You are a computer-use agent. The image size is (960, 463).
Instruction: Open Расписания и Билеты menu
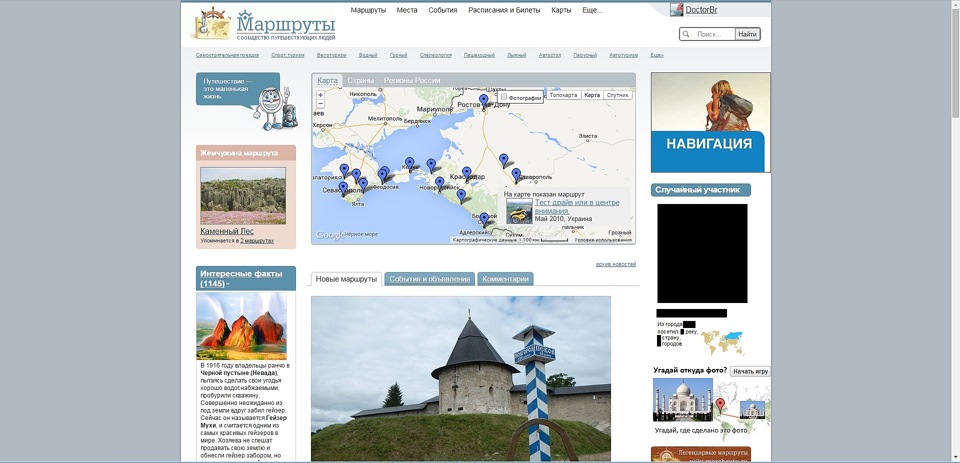504,10
